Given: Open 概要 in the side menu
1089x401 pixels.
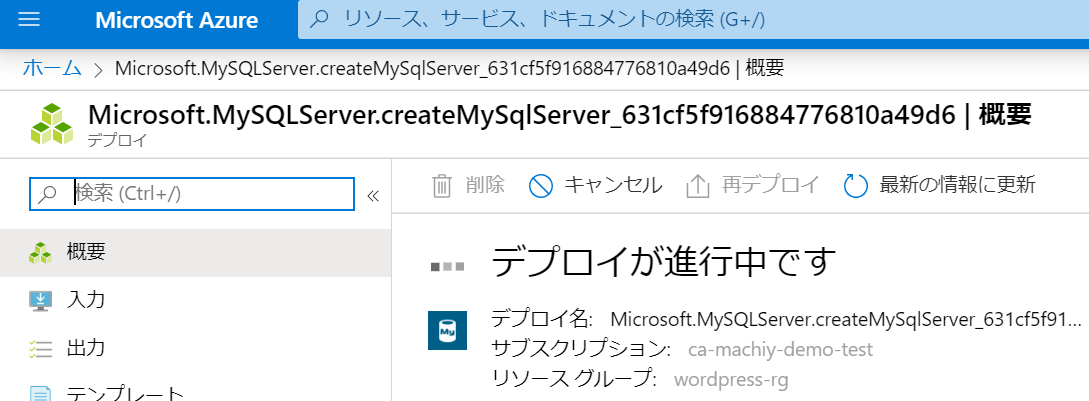Looking at the screenshot, I should [x=86, y=252].
